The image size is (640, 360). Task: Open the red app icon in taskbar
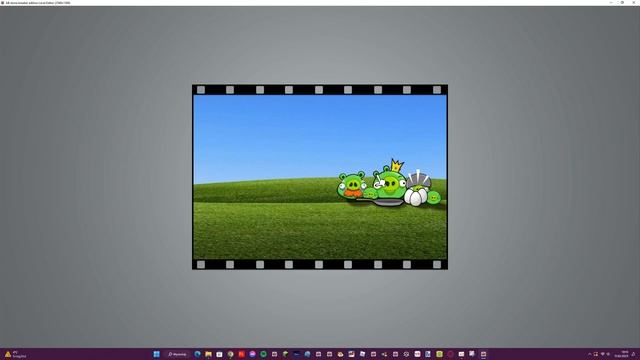click(241, 354)
